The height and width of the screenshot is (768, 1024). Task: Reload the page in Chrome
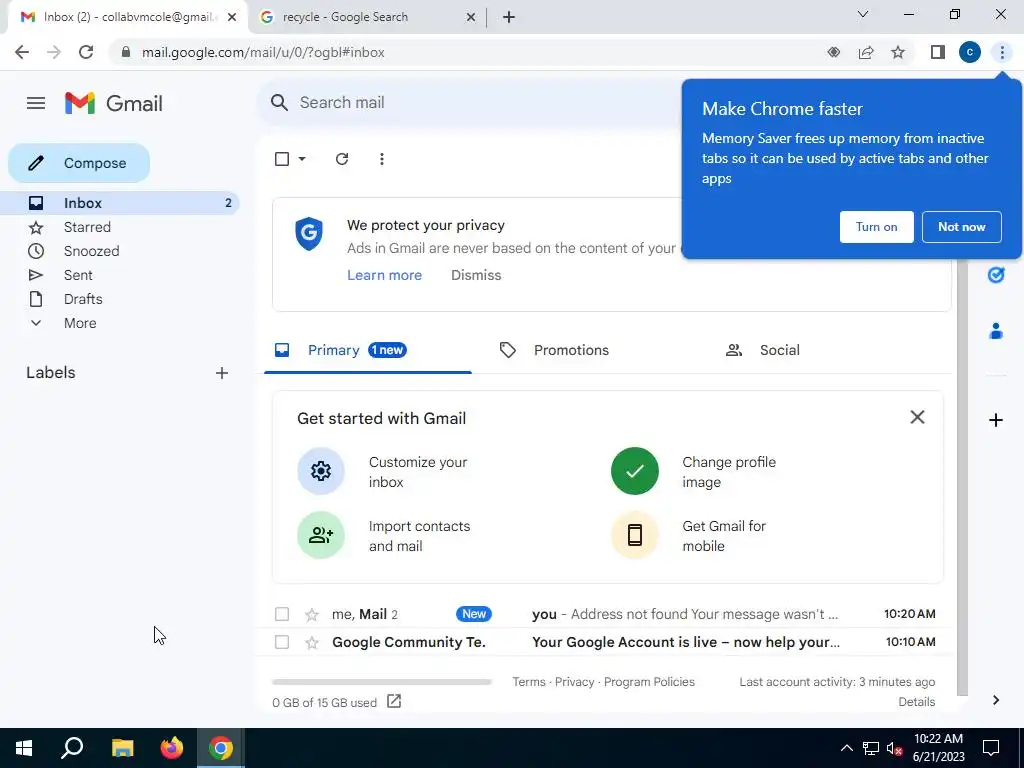pos(86,52)
